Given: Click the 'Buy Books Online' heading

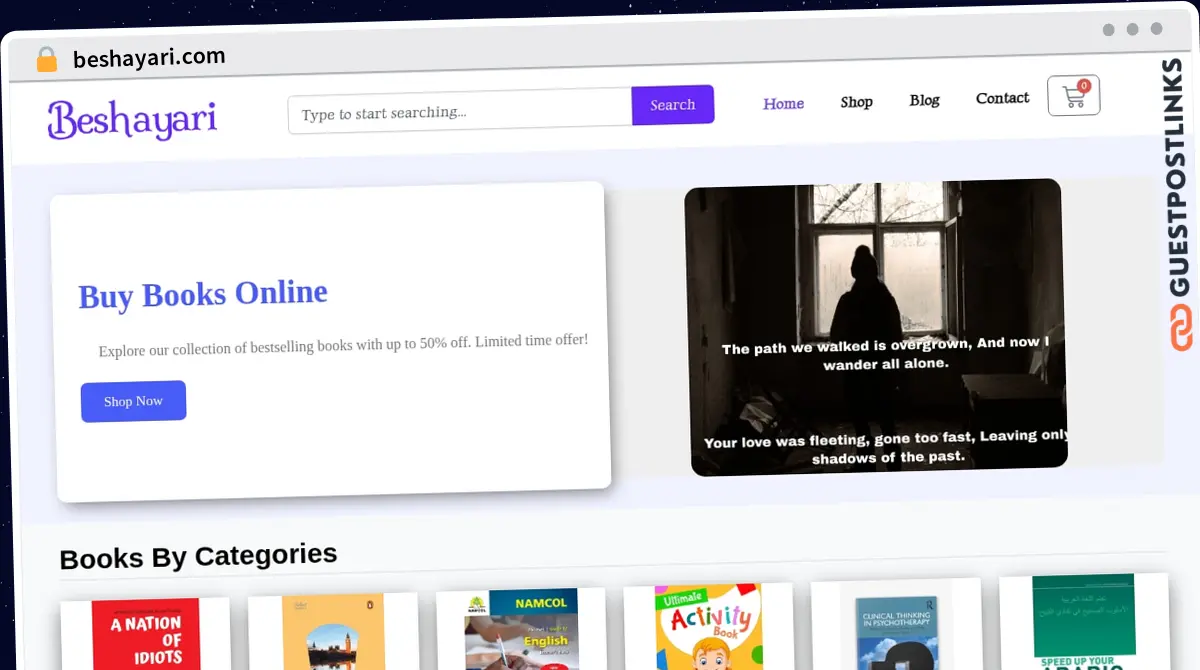Looking at the screenshot, I should (203, 295).
